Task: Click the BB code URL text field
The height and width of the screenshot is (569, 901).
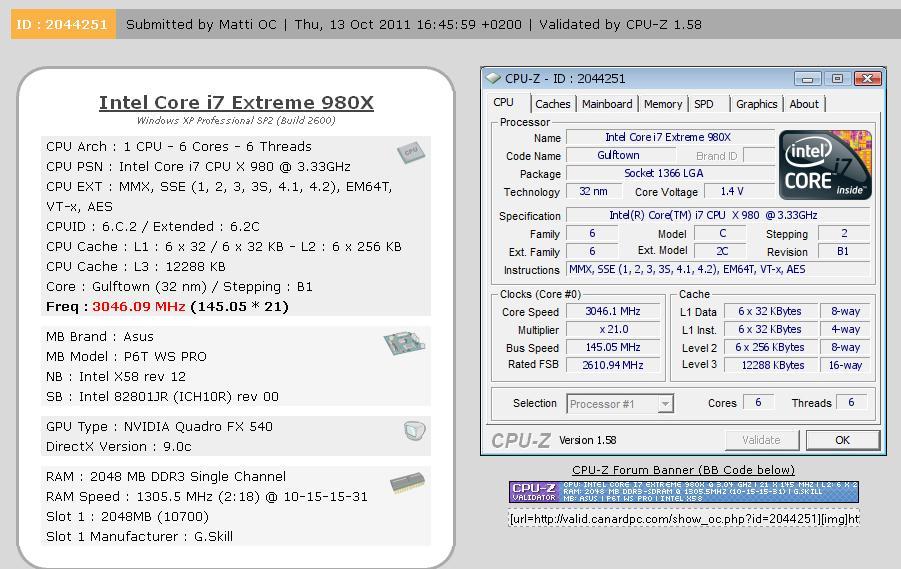Action: tap(684, 519)
